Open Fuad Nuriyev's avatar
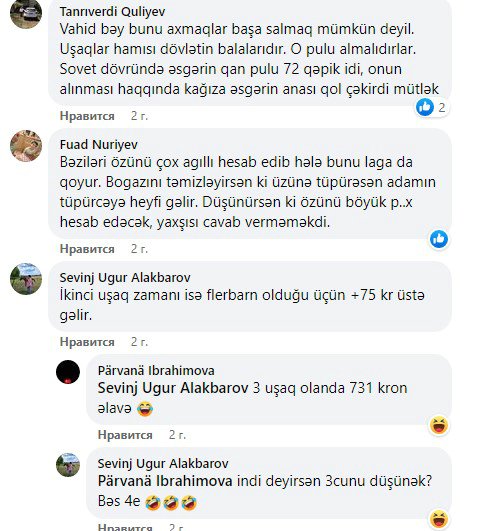The height and width of the screenshot is (531, 483). click(26, 146)
